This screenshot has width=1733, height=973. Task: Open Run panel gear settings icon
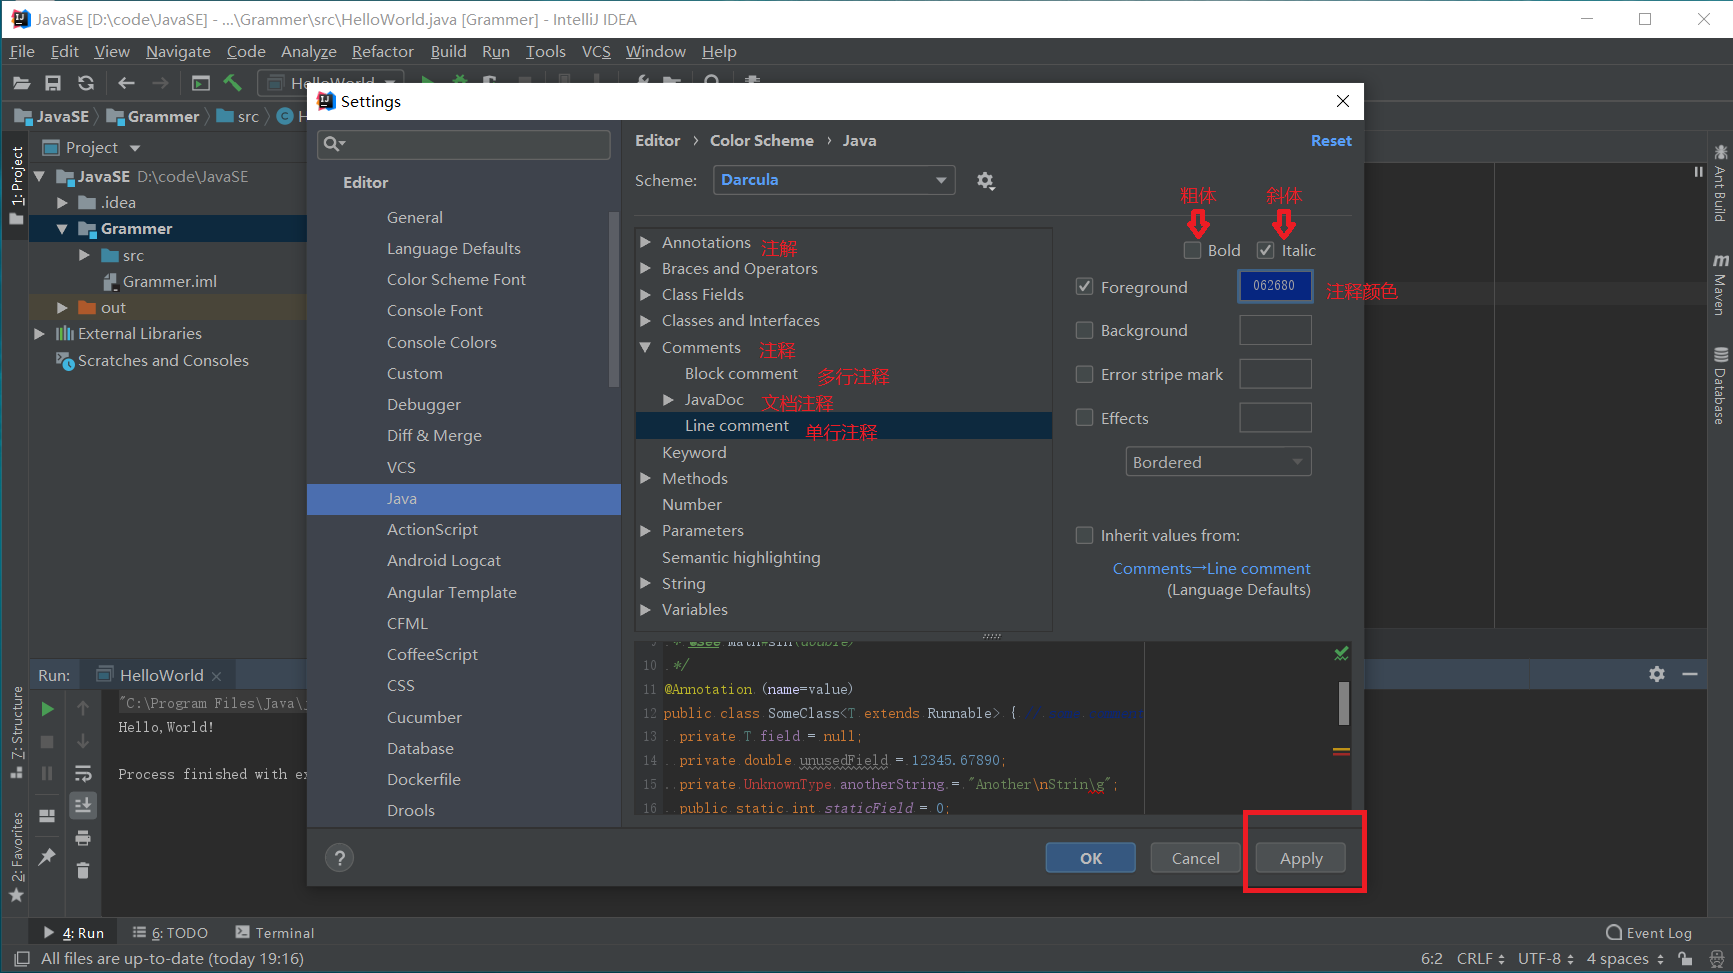(x=1657, y=675)
